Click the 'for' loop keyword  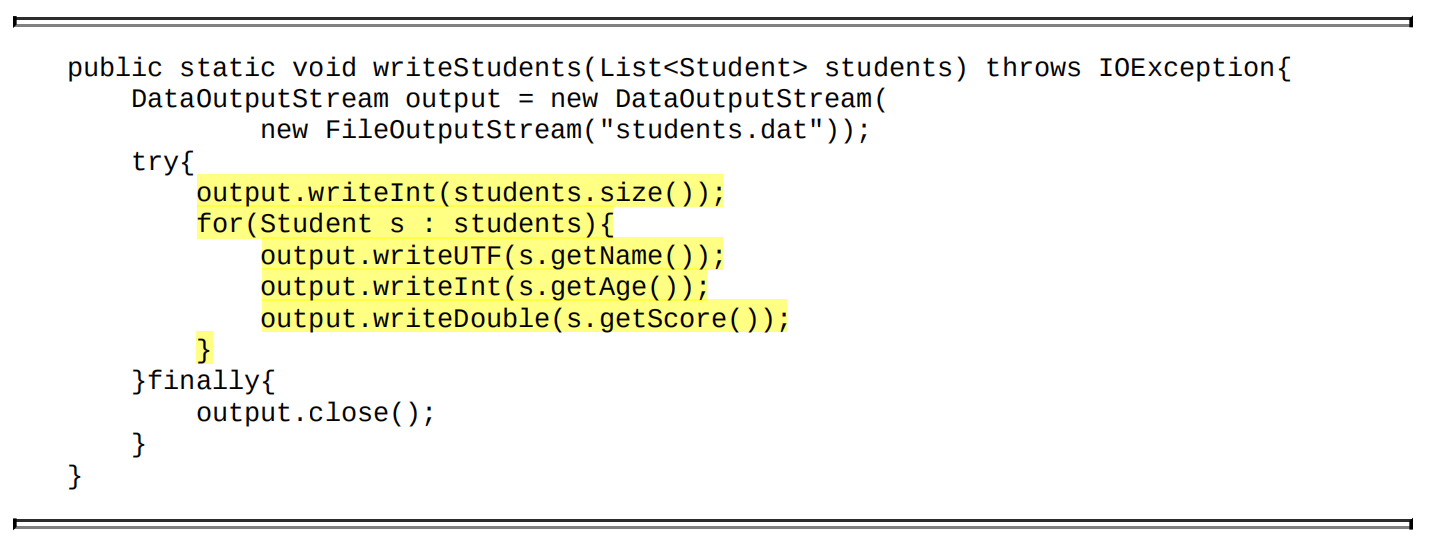220,223
